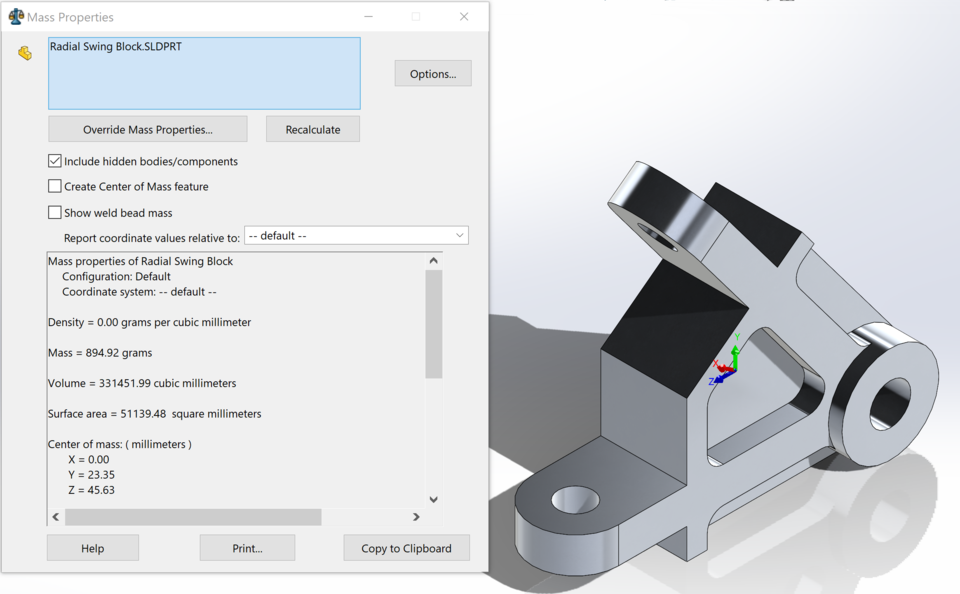Click Override Mass Properties
The width and height of the screenshot is (960, 594).
pyautogui.click(x=147, y=129)
